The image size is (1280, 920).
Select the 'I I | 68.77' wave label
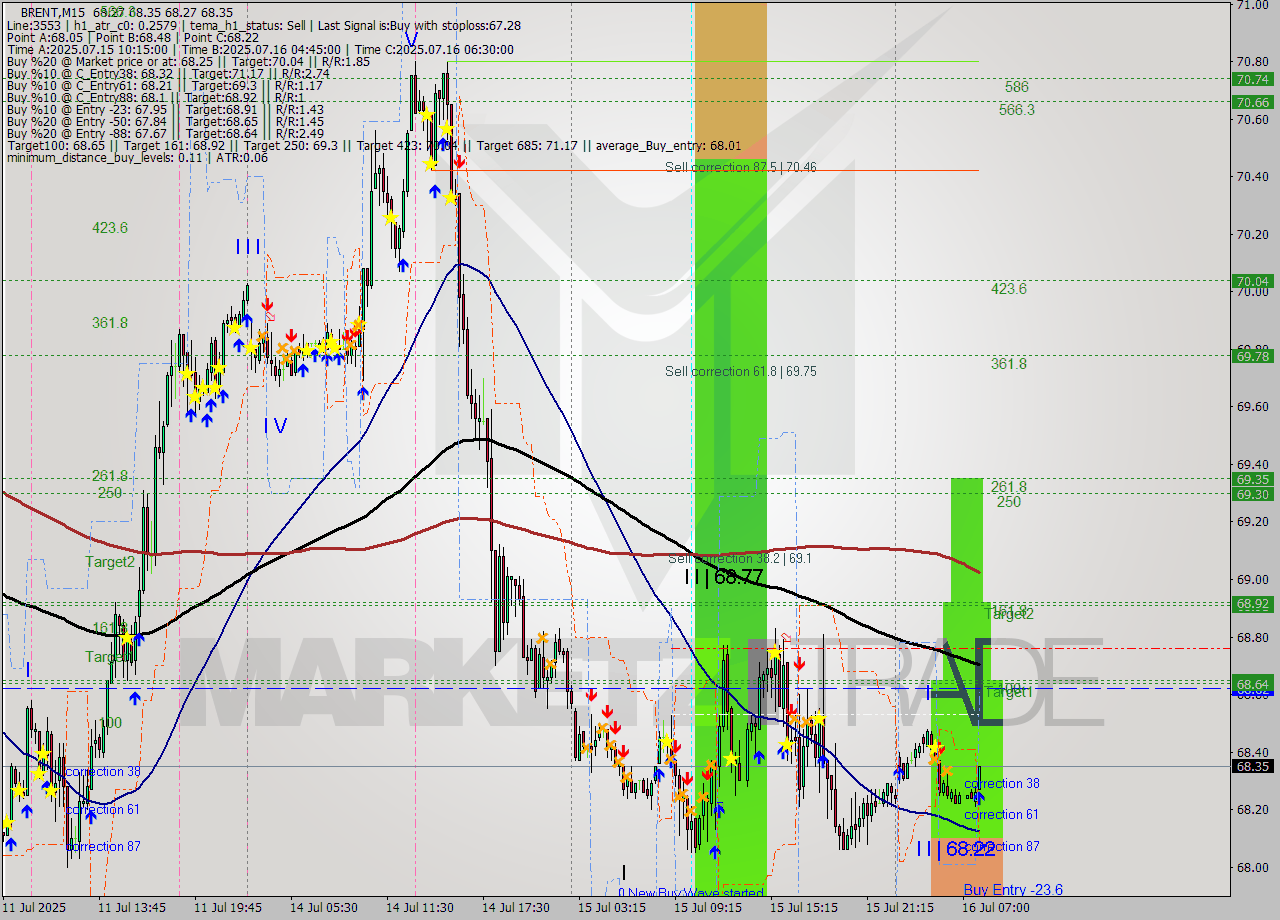tap(724, 577)
